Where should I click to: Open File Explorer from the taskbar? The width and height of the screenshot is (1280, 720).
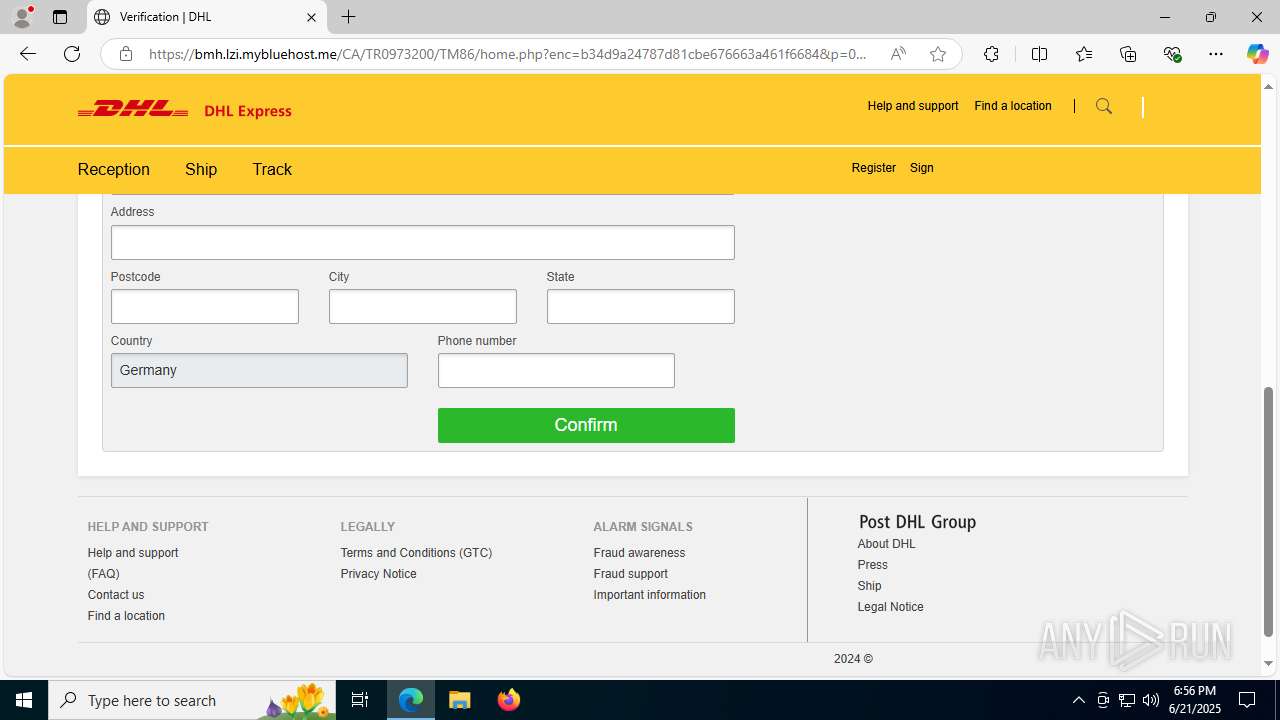pos(459,700)
